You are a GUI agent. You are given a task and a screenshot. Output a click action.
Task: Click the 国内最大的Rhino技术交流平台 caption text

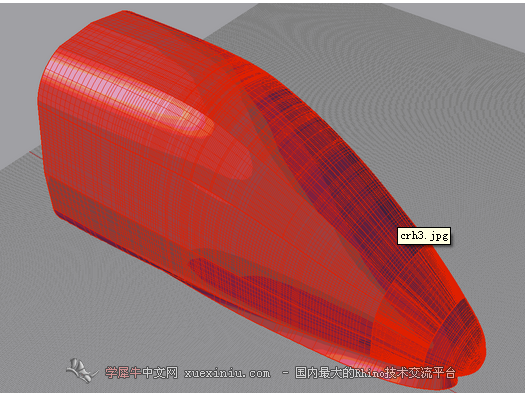[375, 373]
